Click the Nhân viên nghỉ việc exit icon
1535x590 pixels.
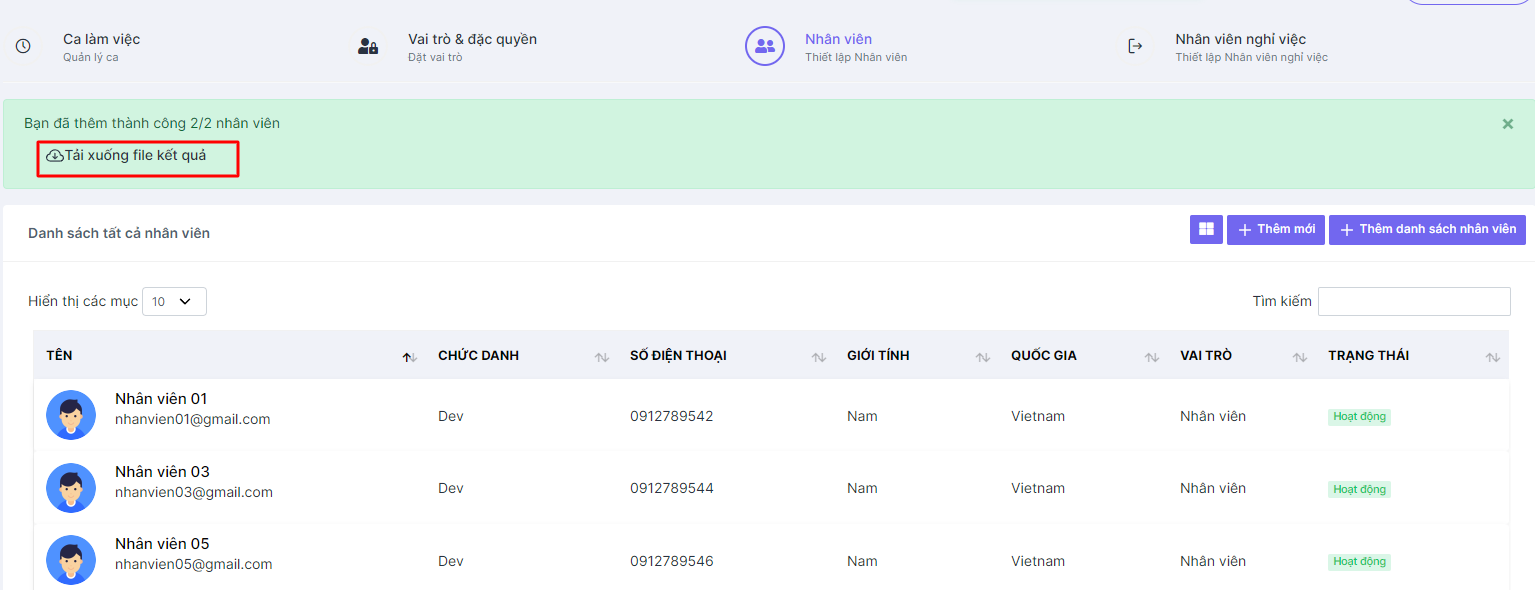tap(1135, 46)
